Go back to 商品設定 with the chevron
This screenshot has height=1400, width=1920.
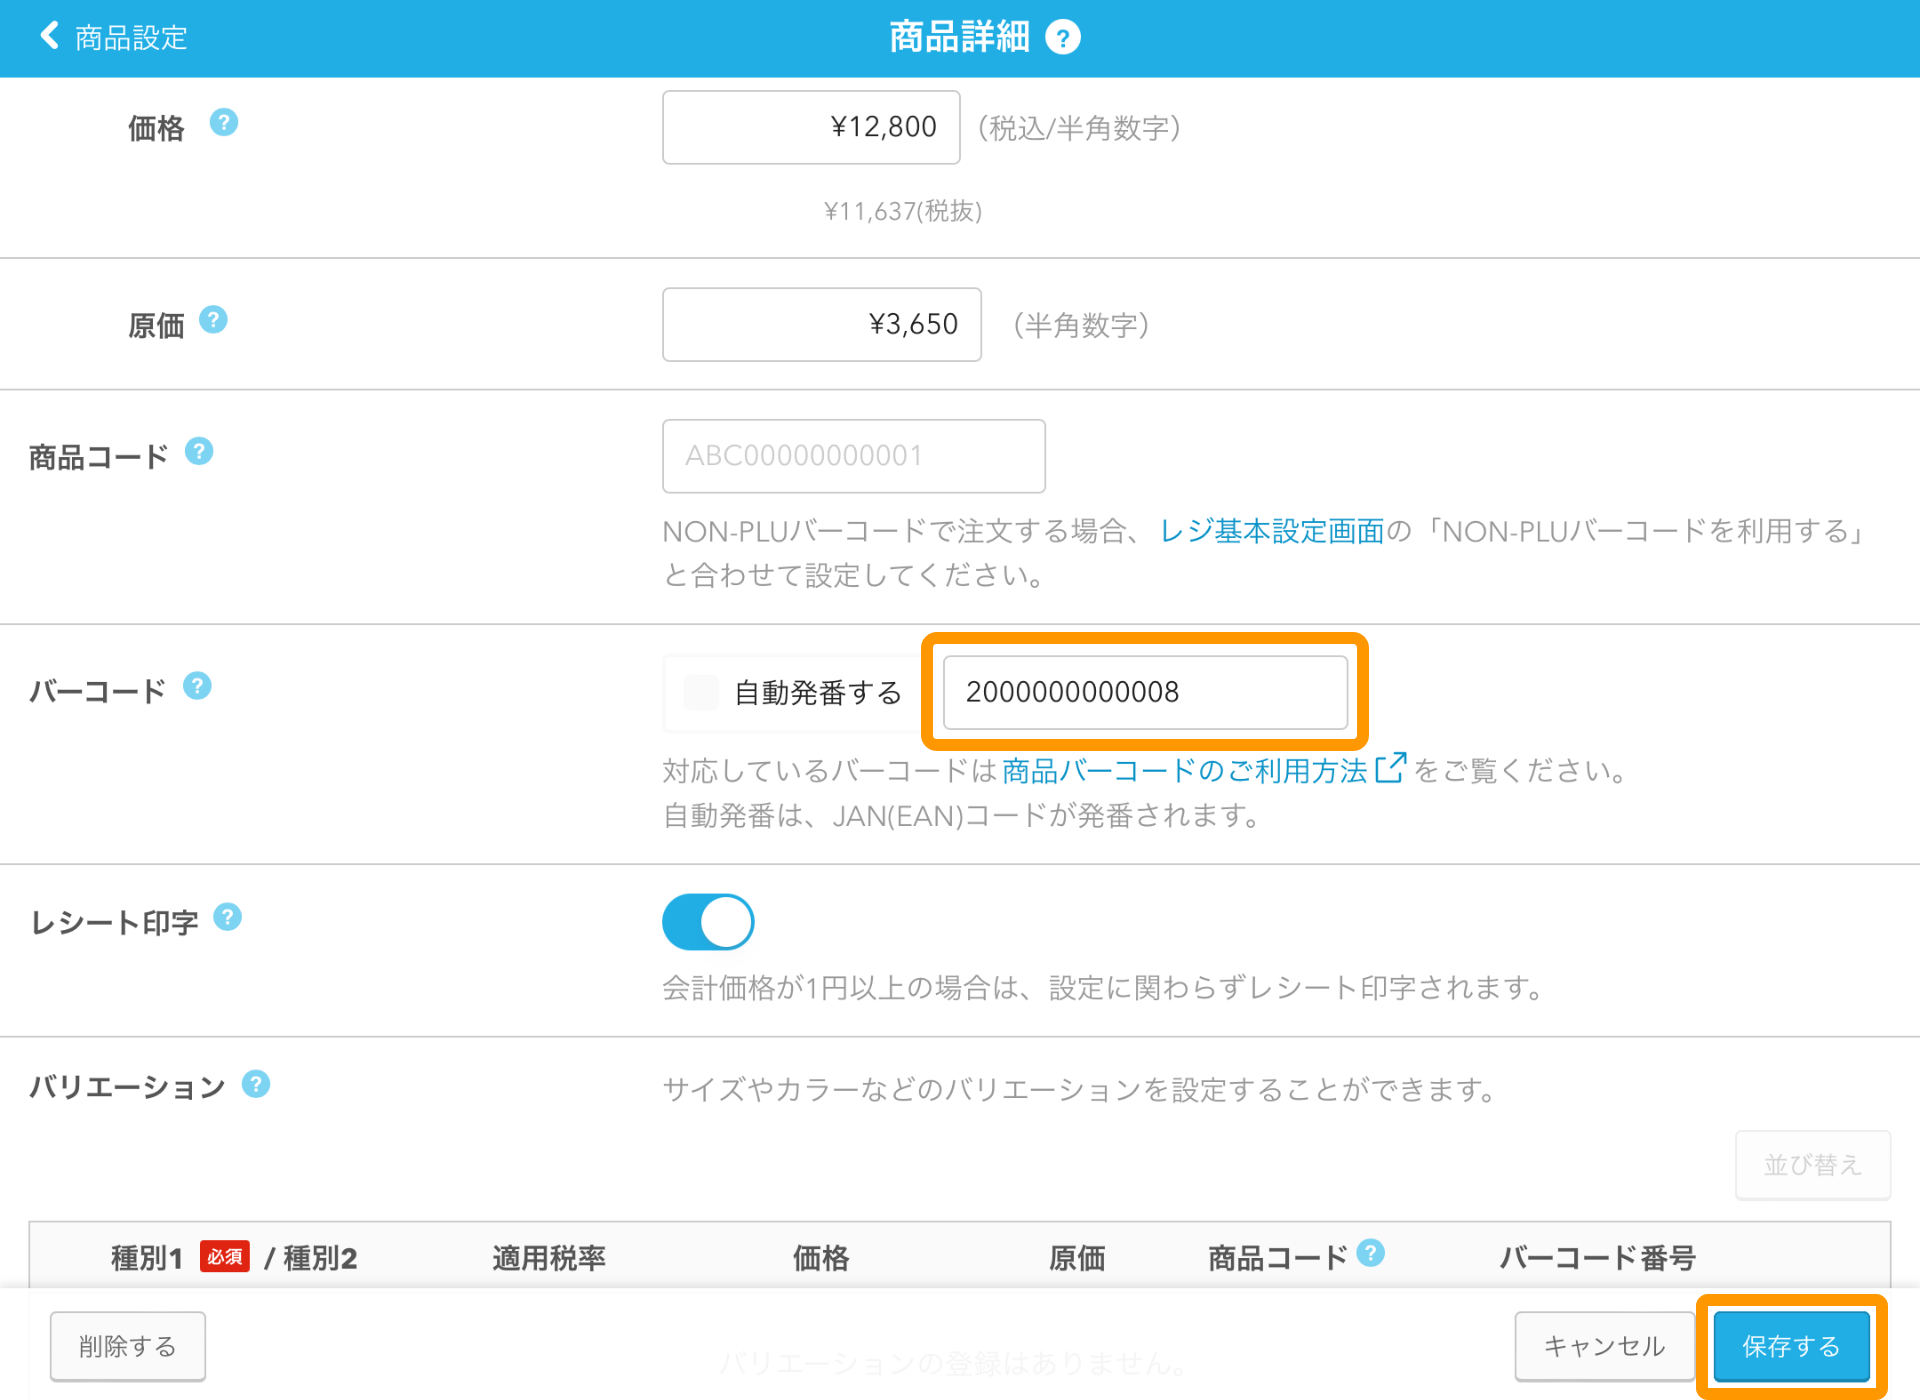49,36
